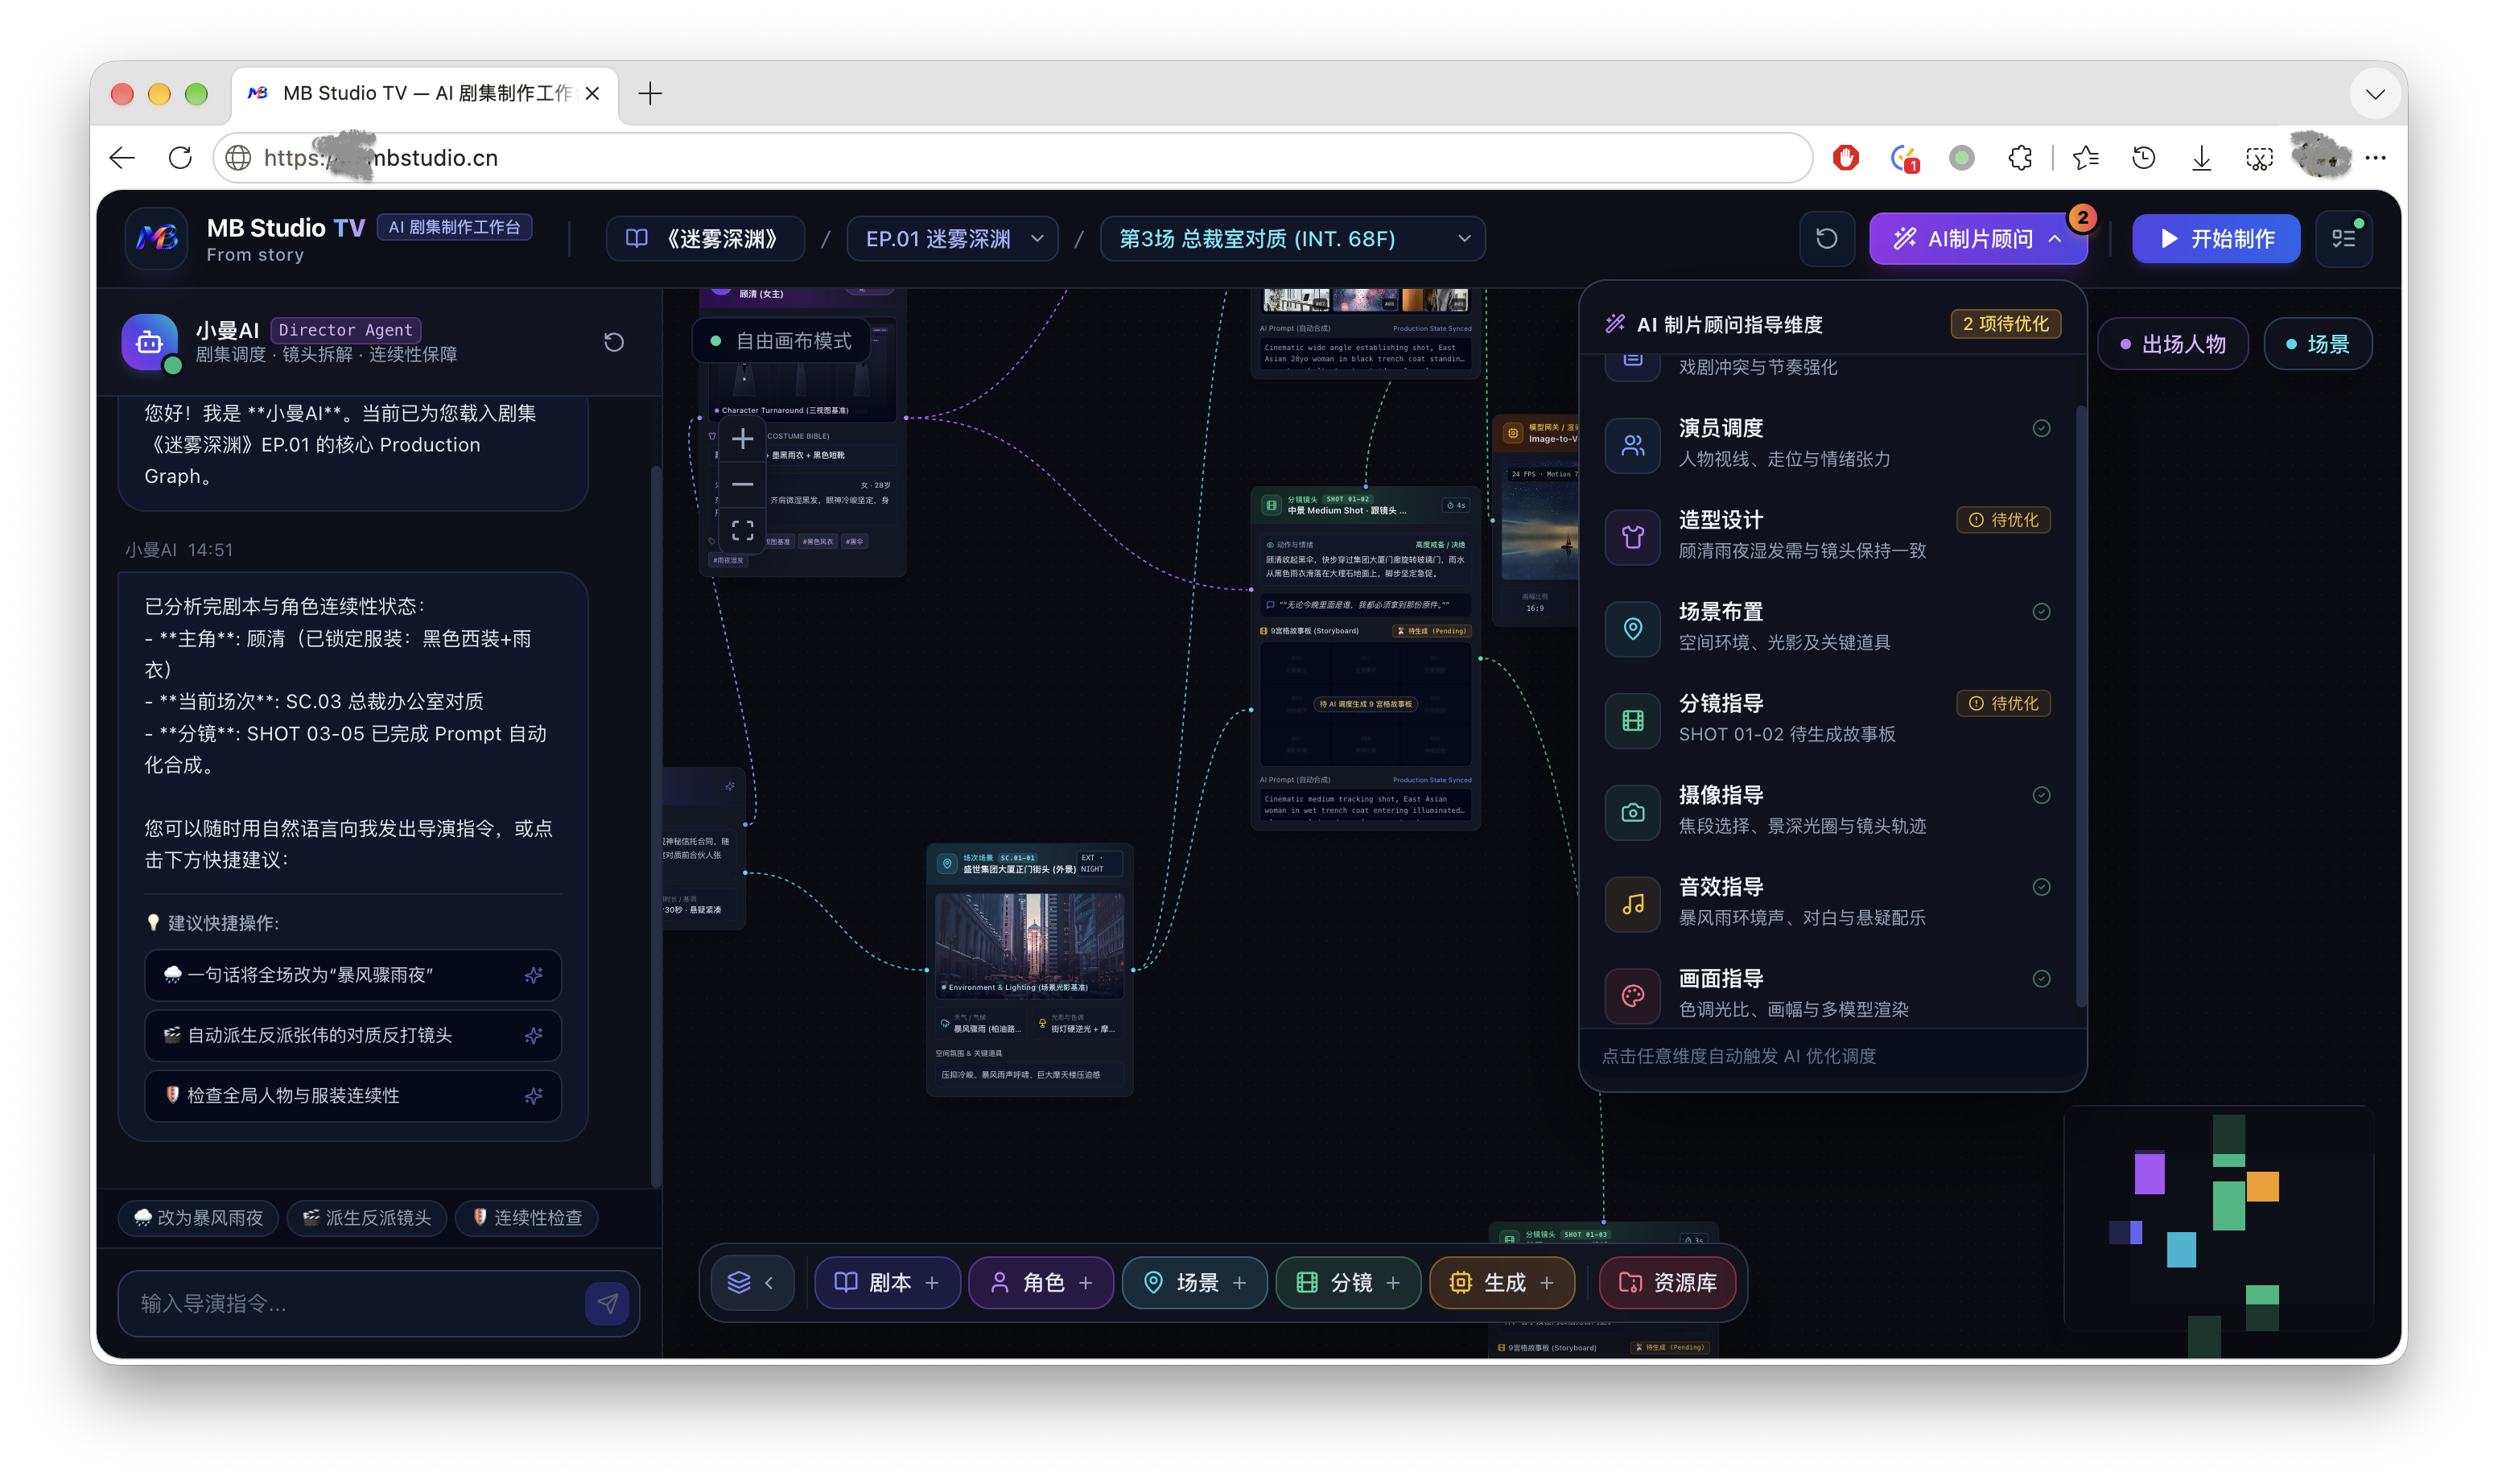Choose 自动派生反派张伟的对质反打镜头 suggestion

pyautogui.click(x=352, y=1035)
